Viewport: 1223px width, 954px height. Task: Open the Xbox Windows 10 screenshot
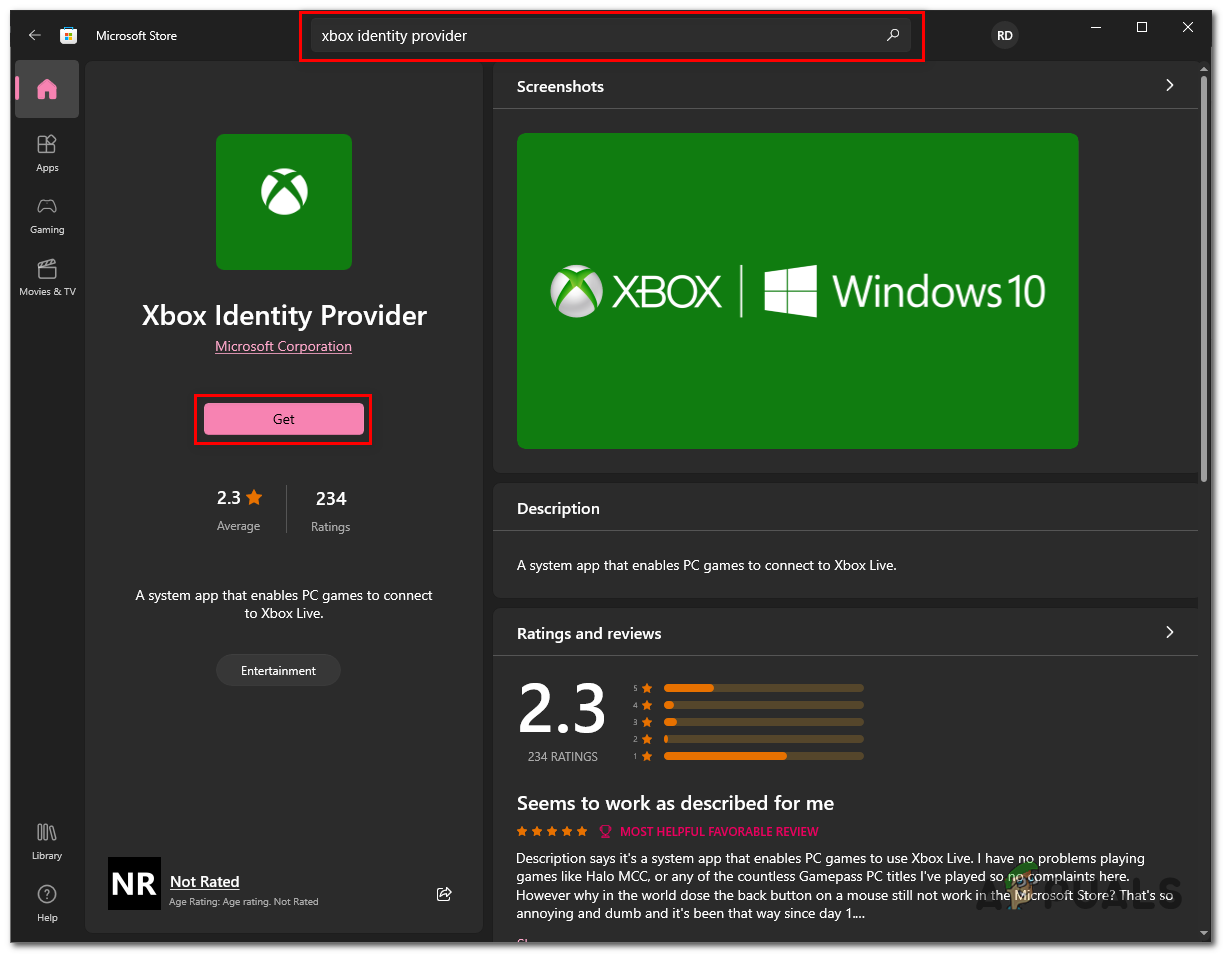pos(798,291)
